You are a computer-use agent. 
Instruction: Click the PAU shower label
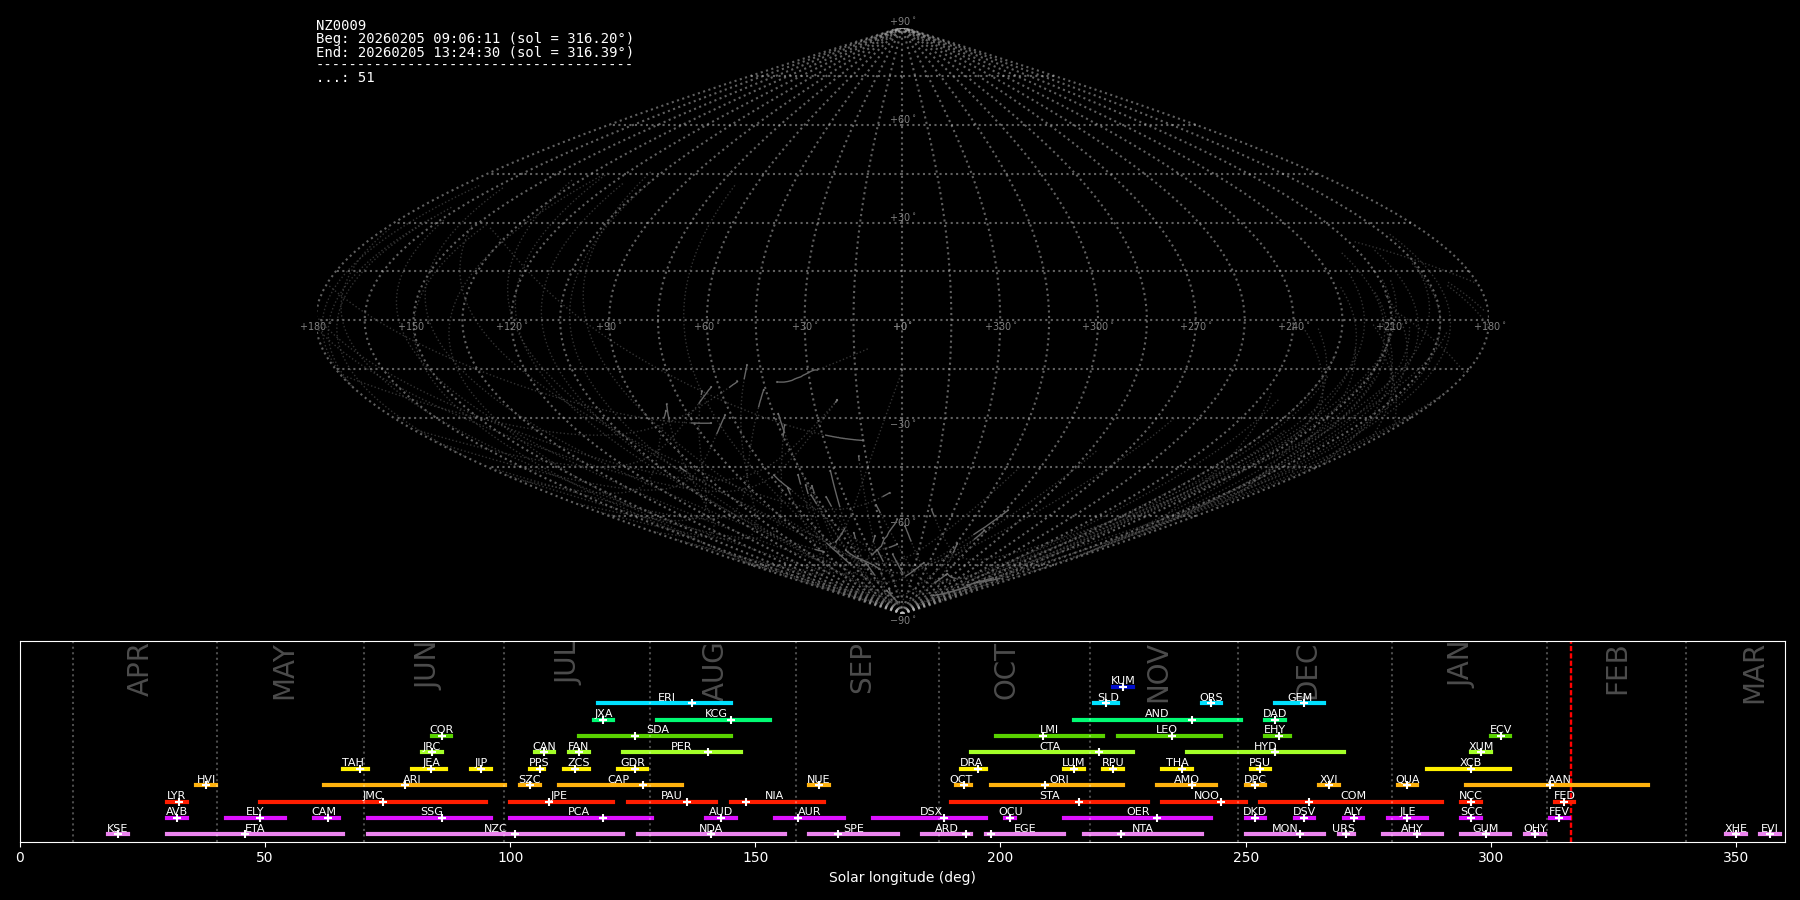[671, 796]
